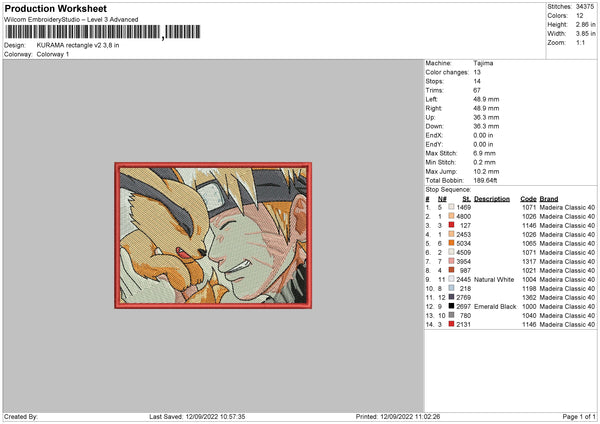Click 'Emerald Black' description text

click(495, 307)
